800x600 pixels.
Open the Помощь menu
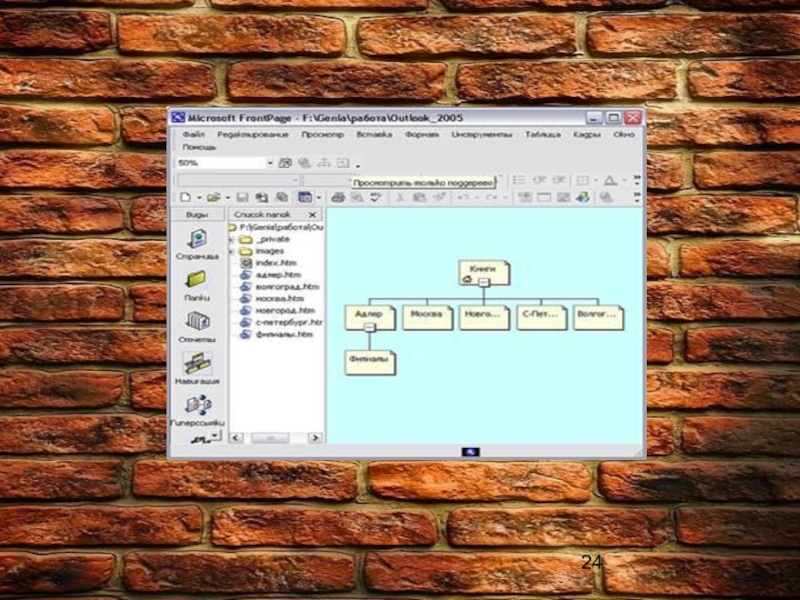(199, 147)
